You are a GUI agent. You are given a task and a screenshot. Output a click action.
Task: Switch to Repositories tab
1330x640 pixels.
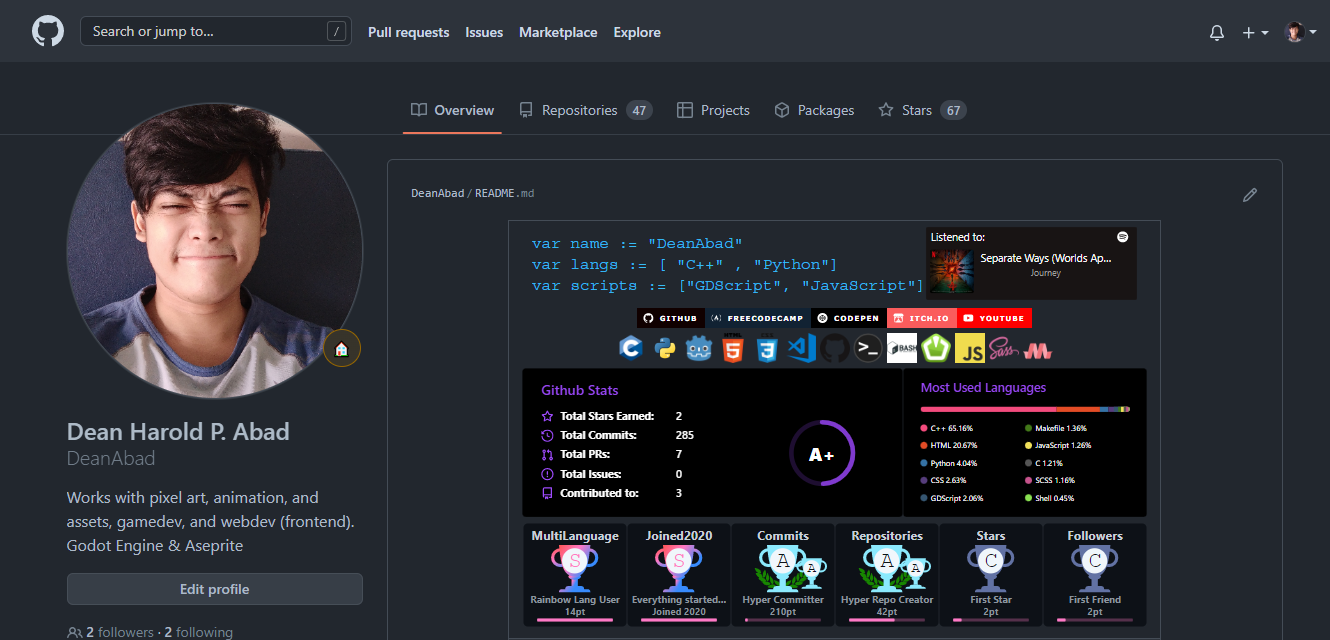click(585, 110)
